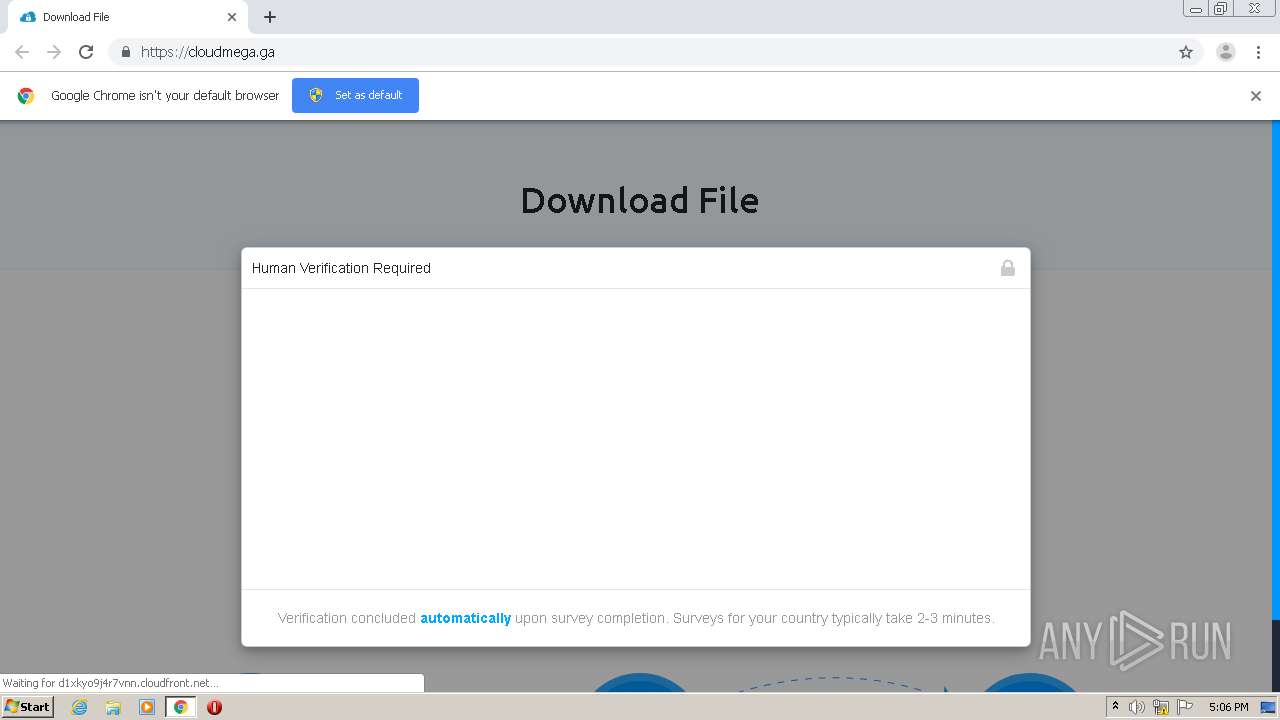The width and height of the screenshot is (1280, 720).
Task: Click Set as default button
Action: click(355, 95)
